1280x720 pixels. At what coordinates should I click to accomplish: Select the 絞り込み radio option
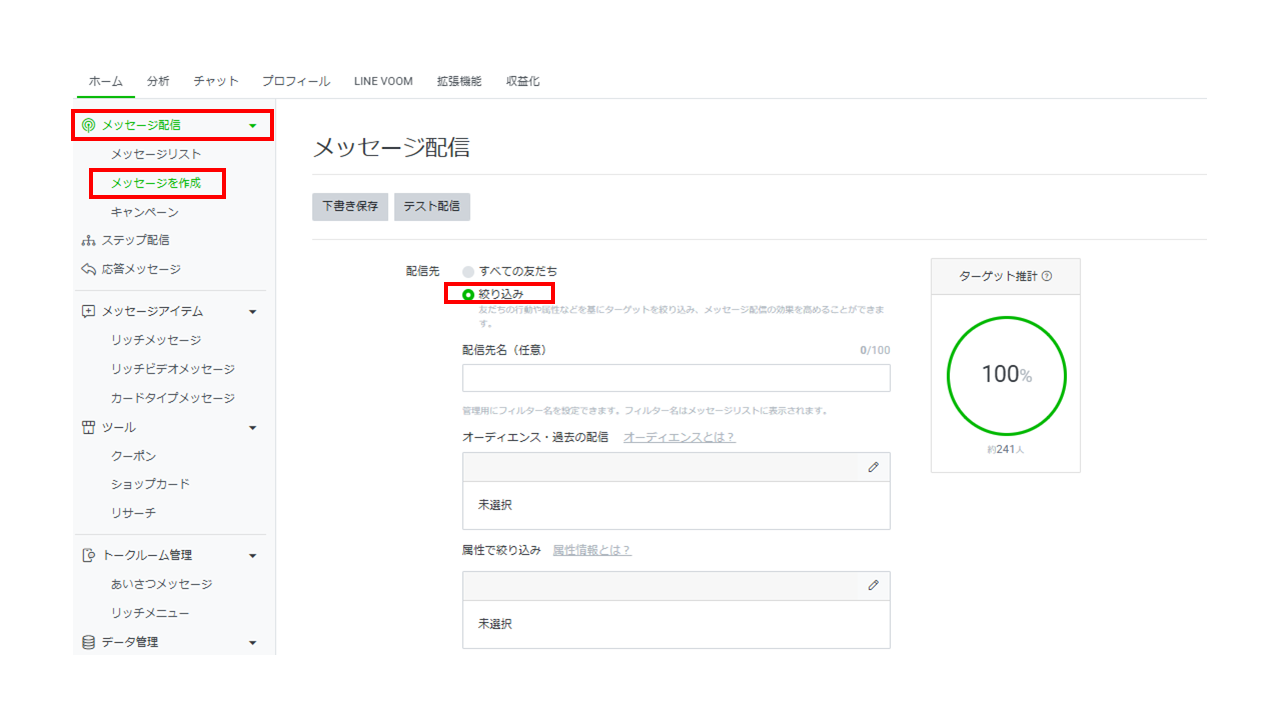click(x=468, y=294)
